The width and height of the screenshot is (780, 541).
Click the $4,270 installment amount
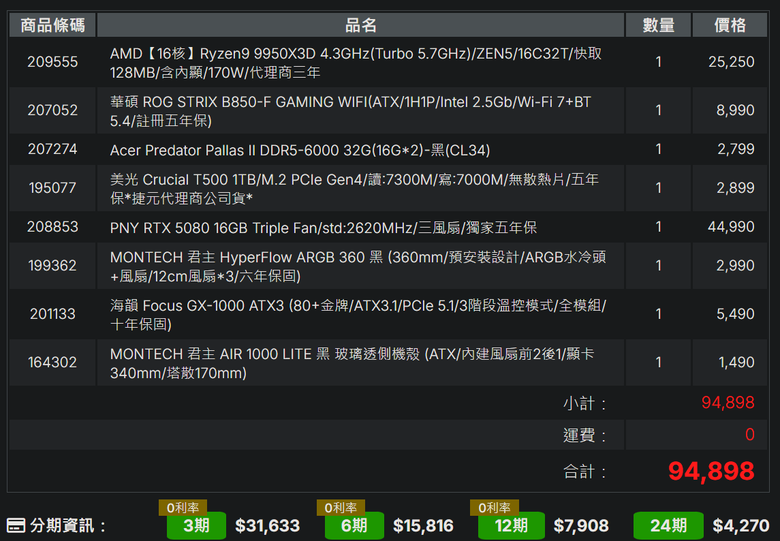click(741, 526)
